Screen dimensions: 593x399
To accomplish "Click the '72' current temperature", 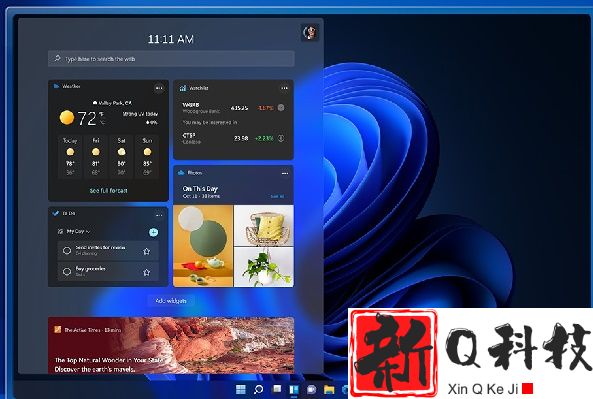I will point(87,118).
